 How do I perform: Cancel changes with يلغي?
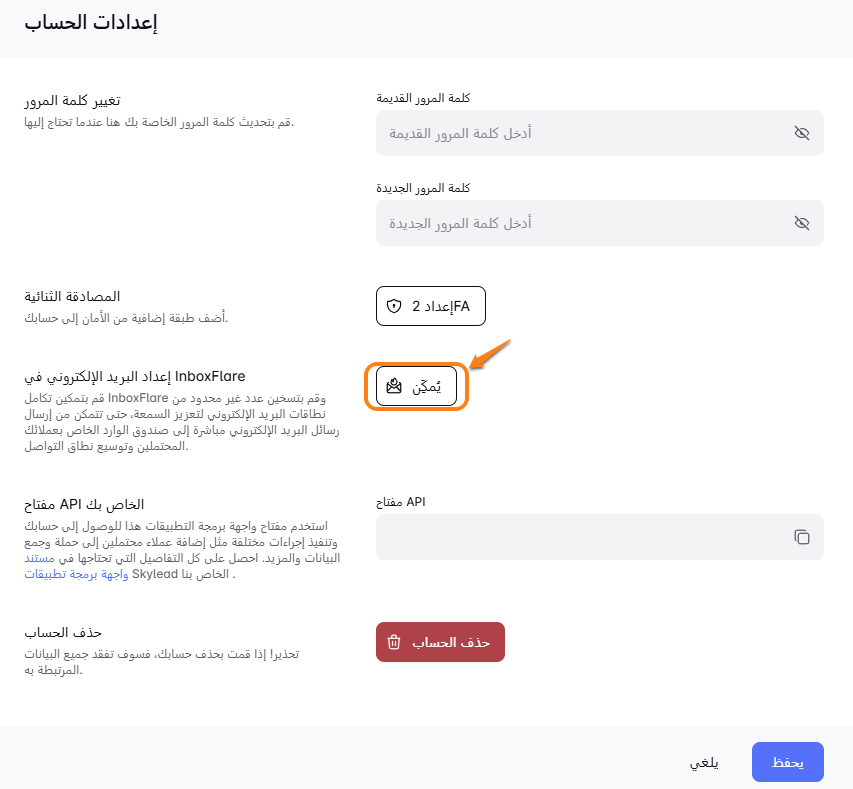click(704, 762)
